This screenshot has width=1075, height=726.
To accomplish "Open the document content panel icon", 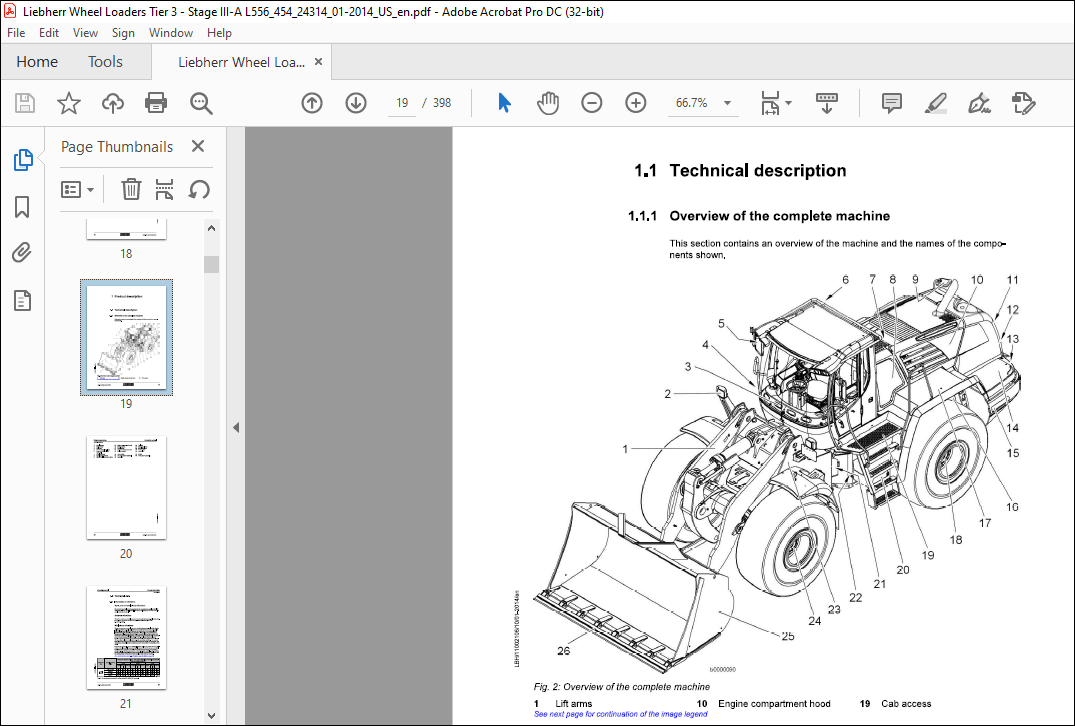I will pos(22,300).
